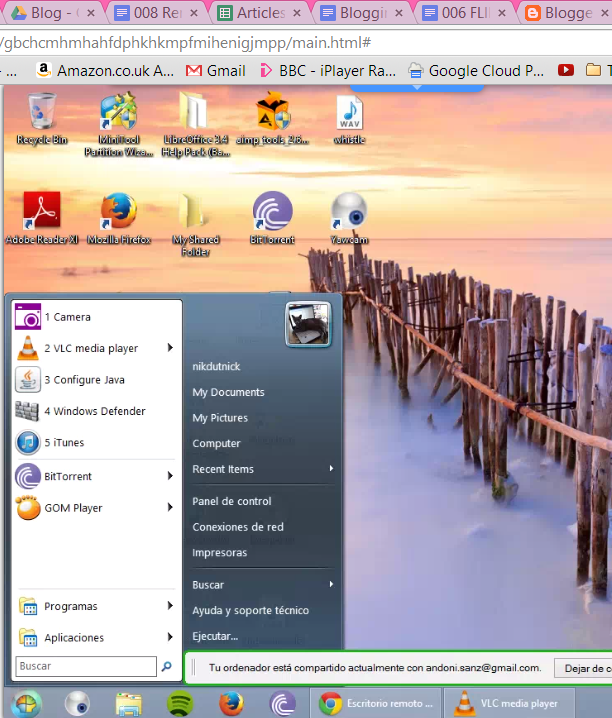This screenshot has width=612, height=718.
Task: Open My Shared Folder on desktop
Action: [x=195, y=224]
